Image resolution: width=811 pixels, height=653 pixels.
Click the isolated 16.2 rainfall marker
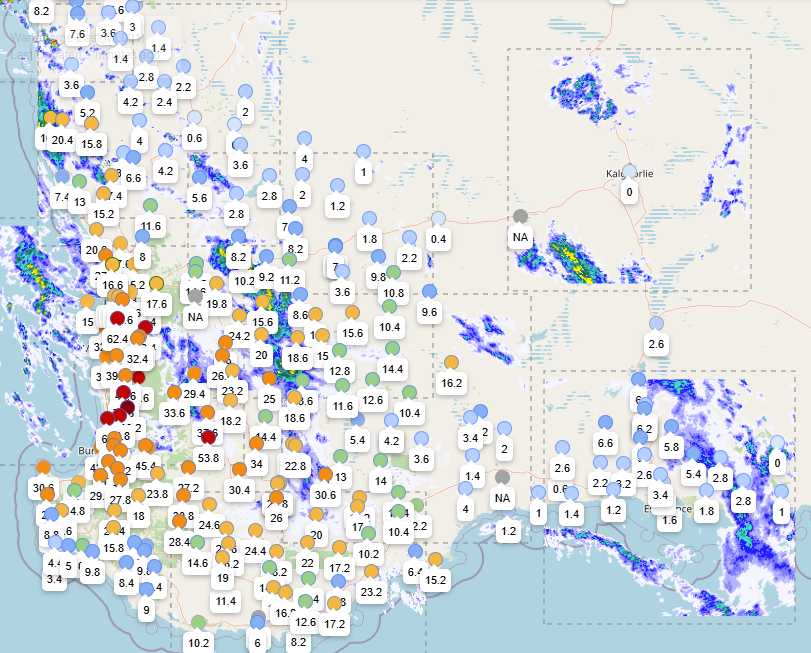452,362
